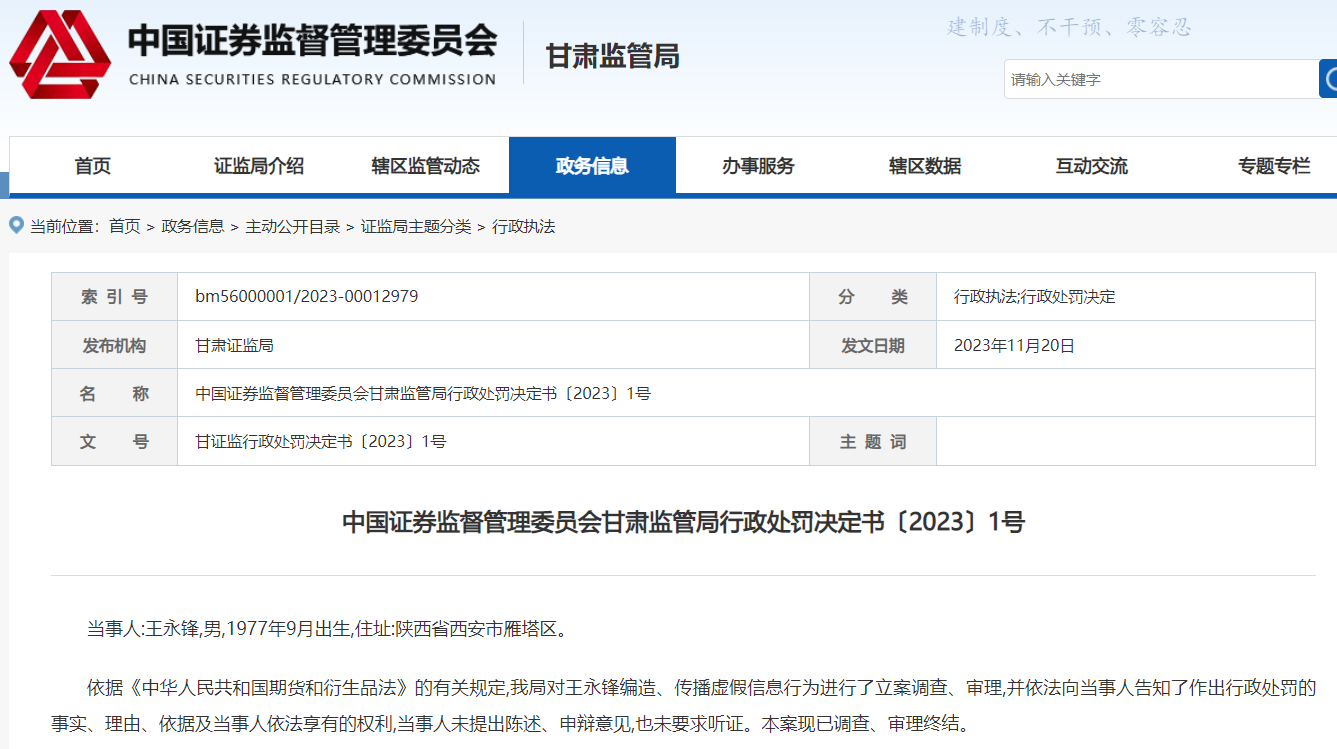Click the 证监局主题分类 breadcrumb link
1337x749 pixels.
click(x=416, y=227)
